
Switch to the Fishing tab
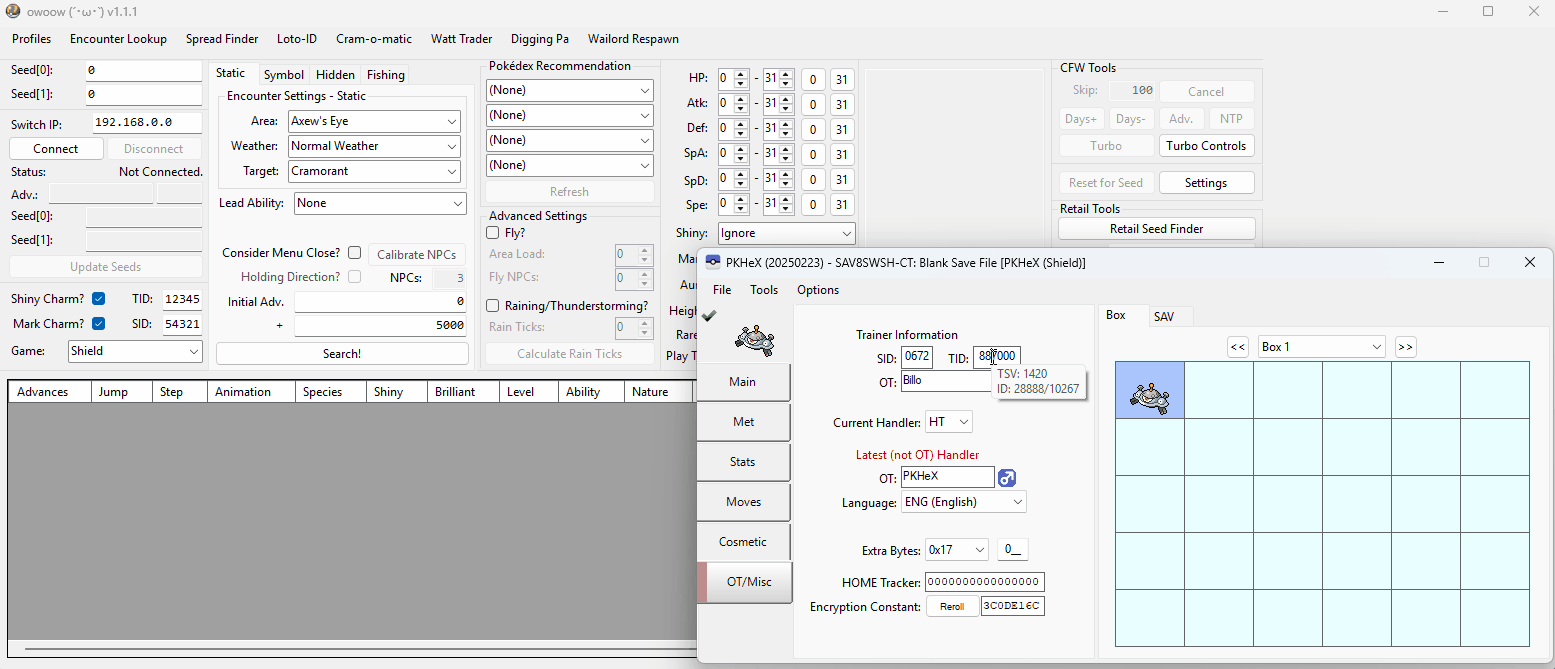[385, 75]
